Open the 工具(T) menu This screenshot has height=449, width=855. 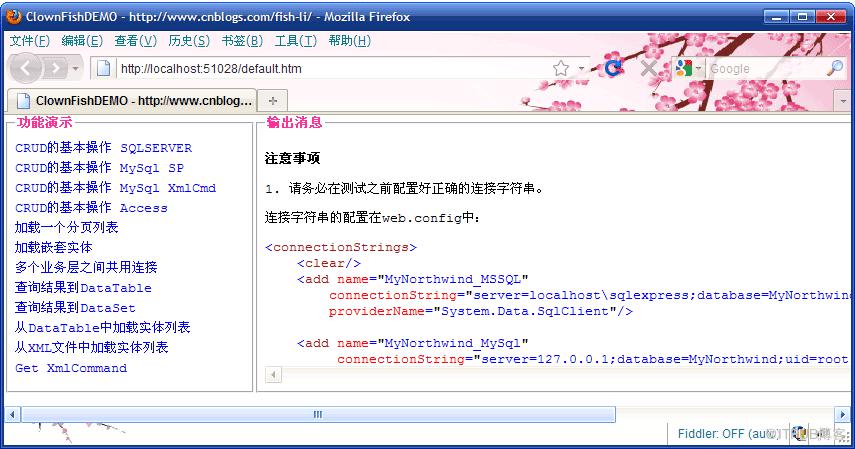(x=296, y=41)
